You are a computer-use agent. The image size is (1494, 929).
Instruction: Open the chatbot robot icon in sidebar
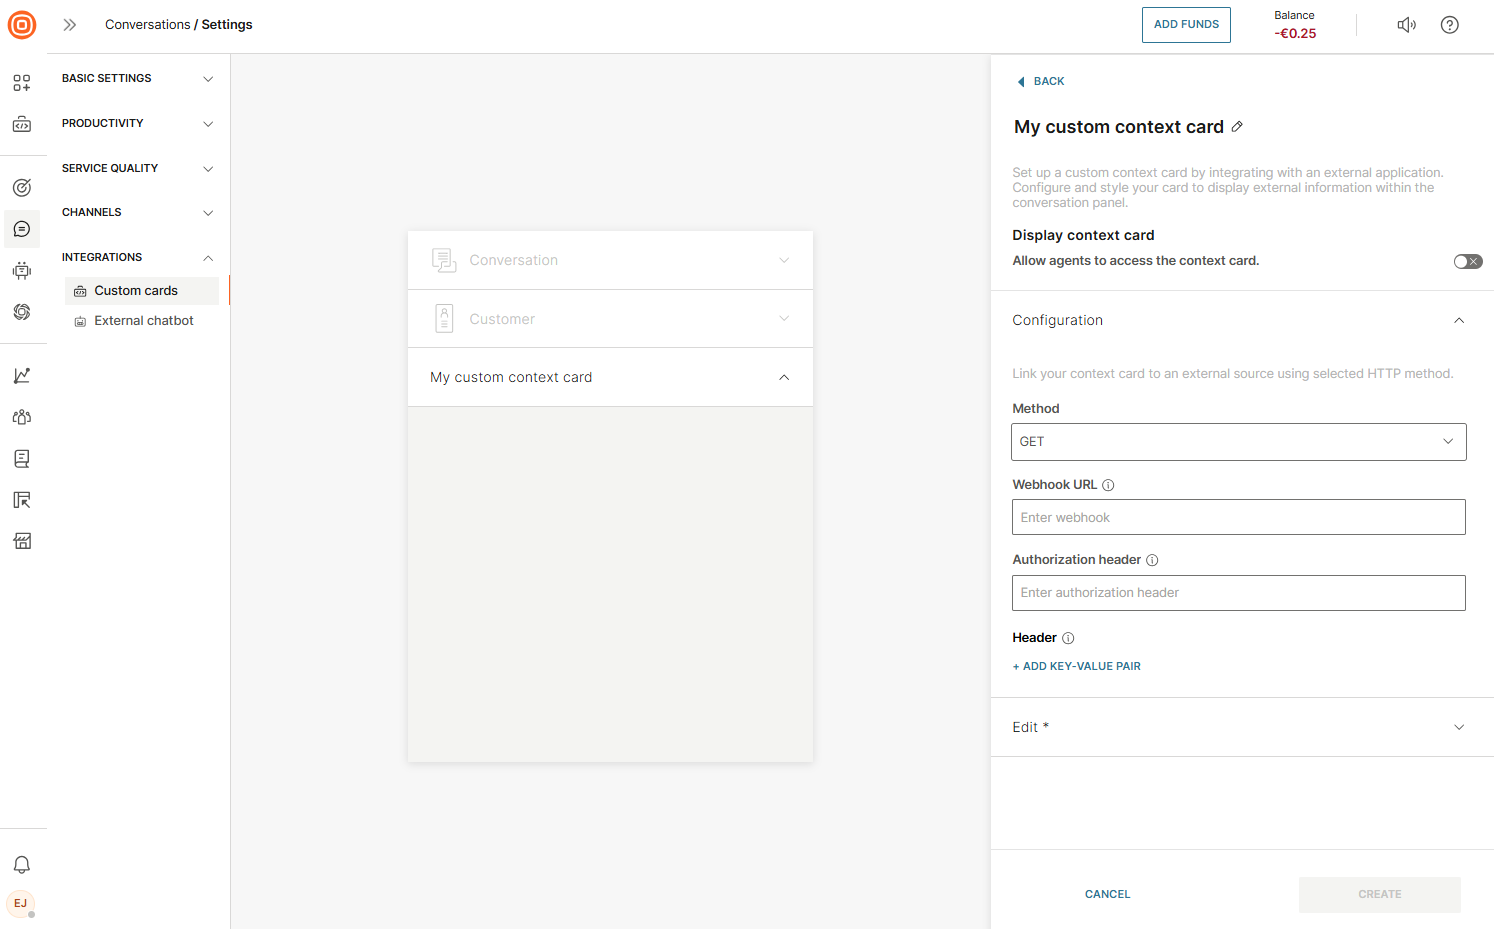(22, 270)
